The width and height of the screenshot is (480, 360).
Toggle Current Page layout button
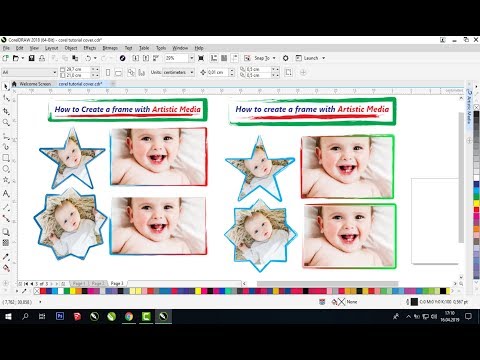pyautogui.click(x=142, y=72)
